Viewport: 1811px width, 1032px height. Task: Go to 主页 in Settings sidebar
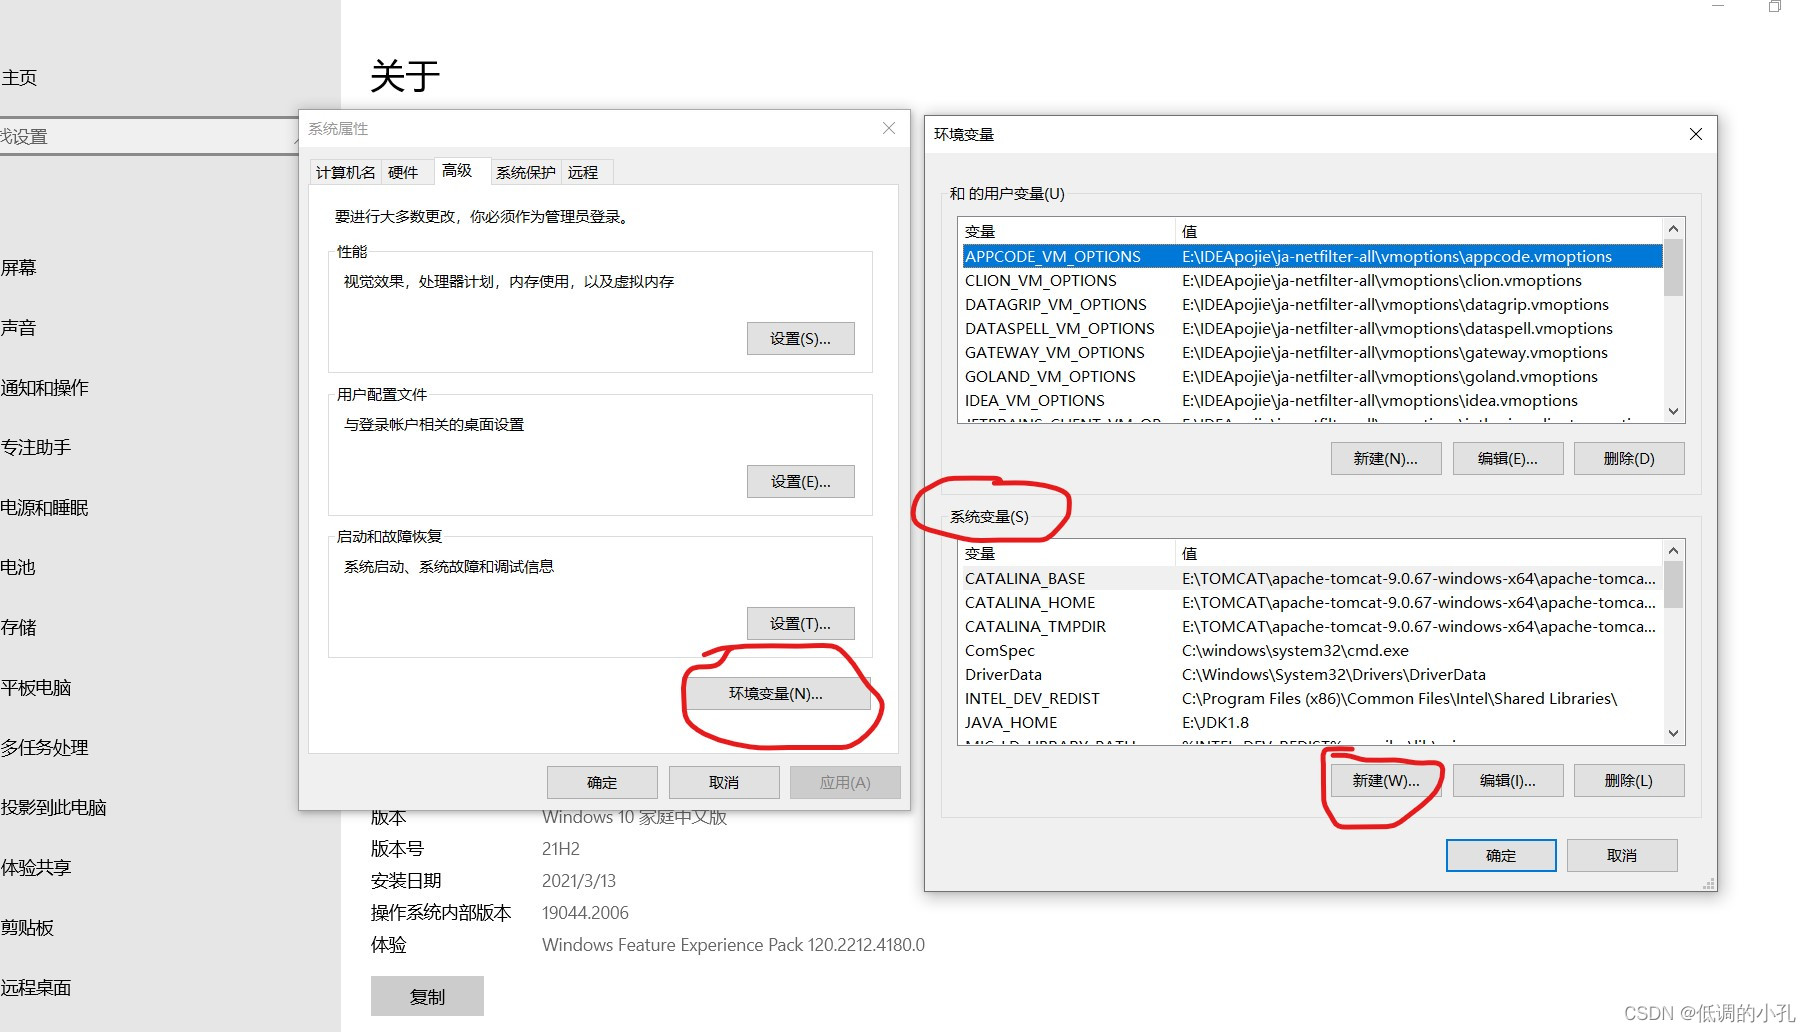pyautogui.click(x=19, y=78)
